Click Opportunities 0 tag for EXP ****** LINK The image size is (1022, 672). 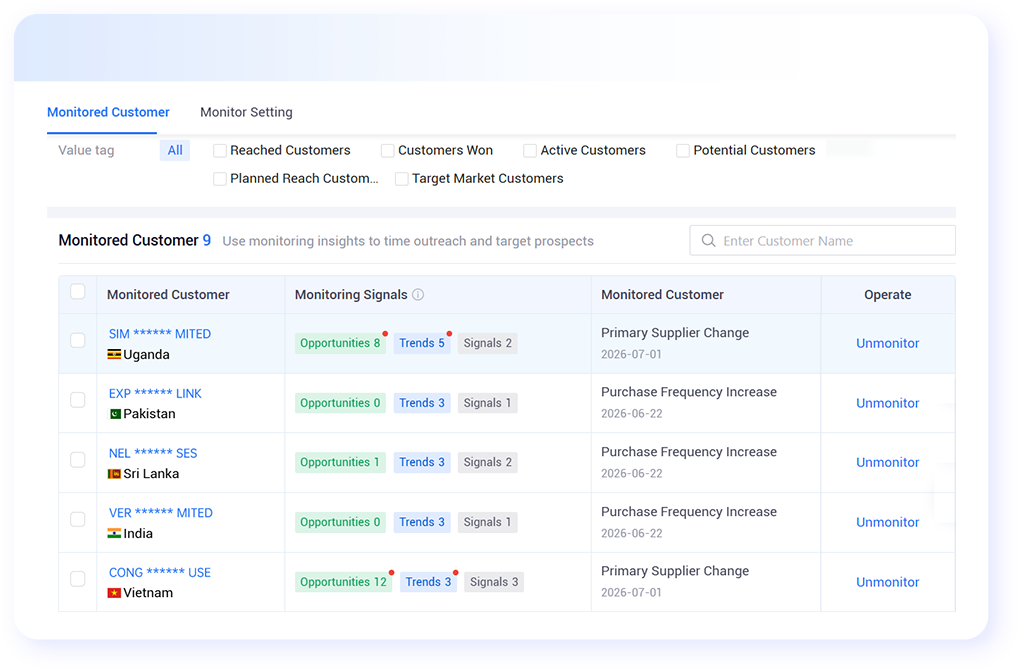pos(340,403)
